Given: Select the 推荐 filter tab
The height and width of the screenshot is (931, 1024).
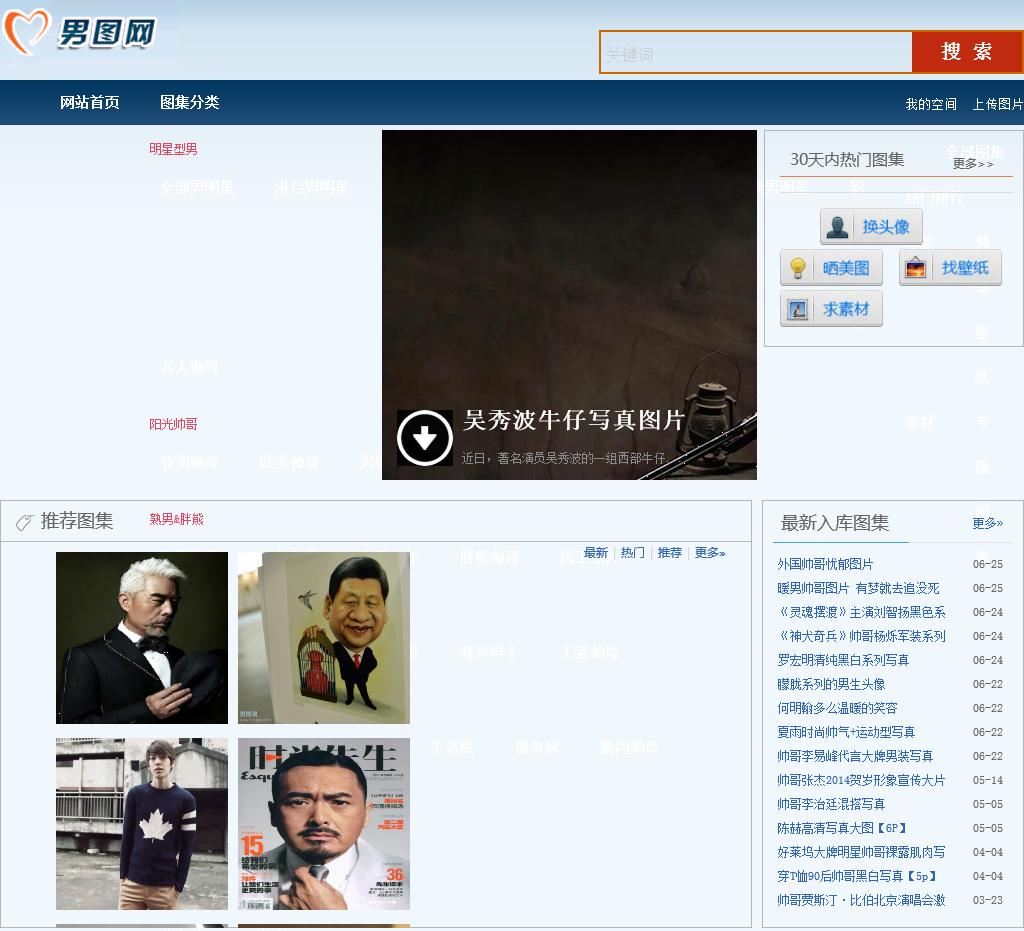Looking at the screenshot, I should point(669,553).
